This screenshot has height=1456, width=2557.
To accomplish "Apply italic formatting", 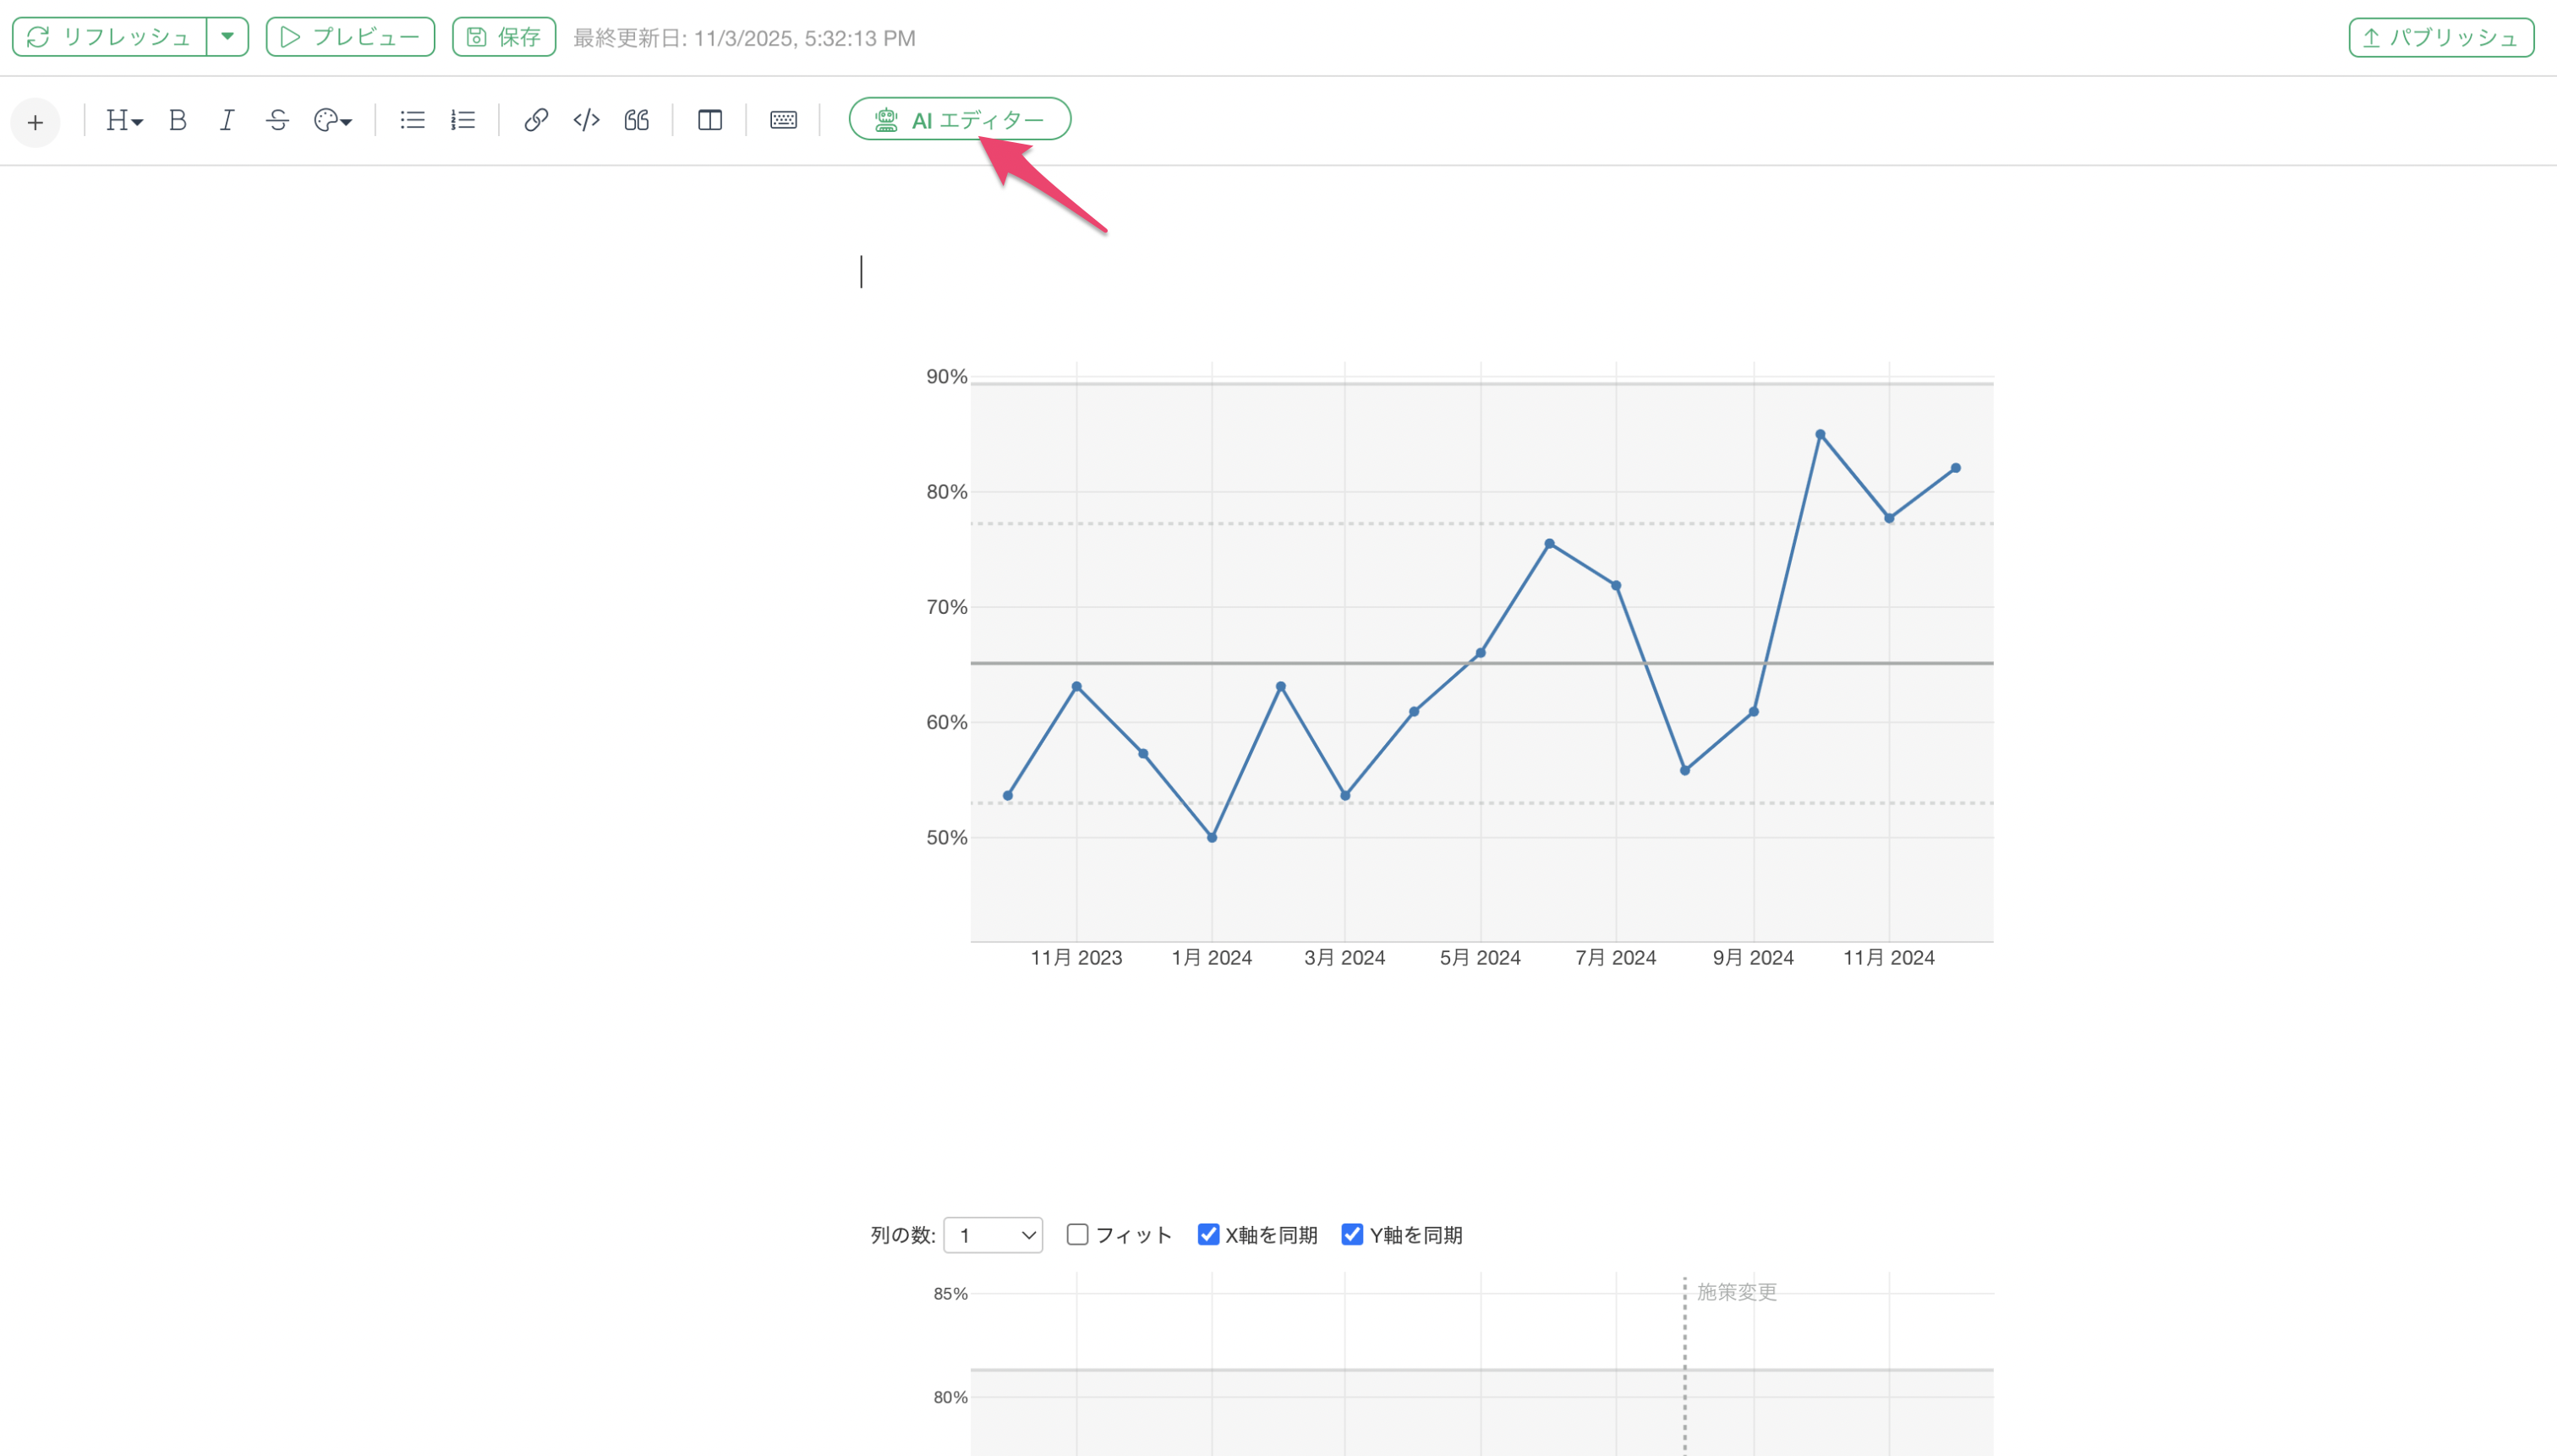I will (227, 120).
